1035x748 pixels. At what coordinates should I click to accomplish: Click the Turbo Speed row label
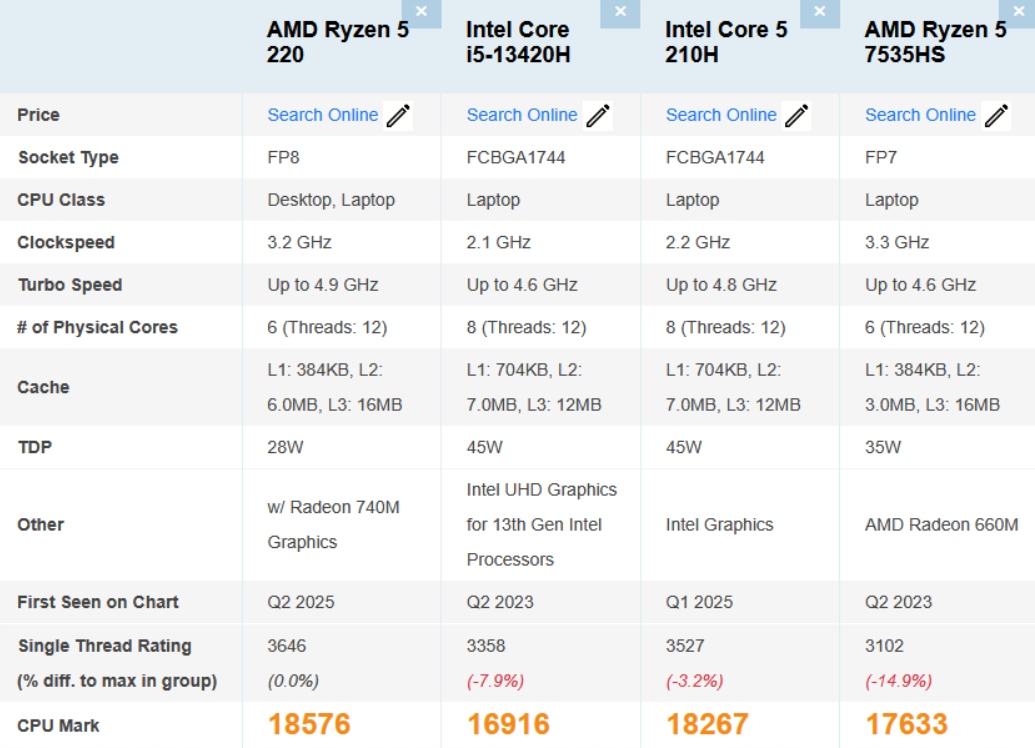point(70,285)
